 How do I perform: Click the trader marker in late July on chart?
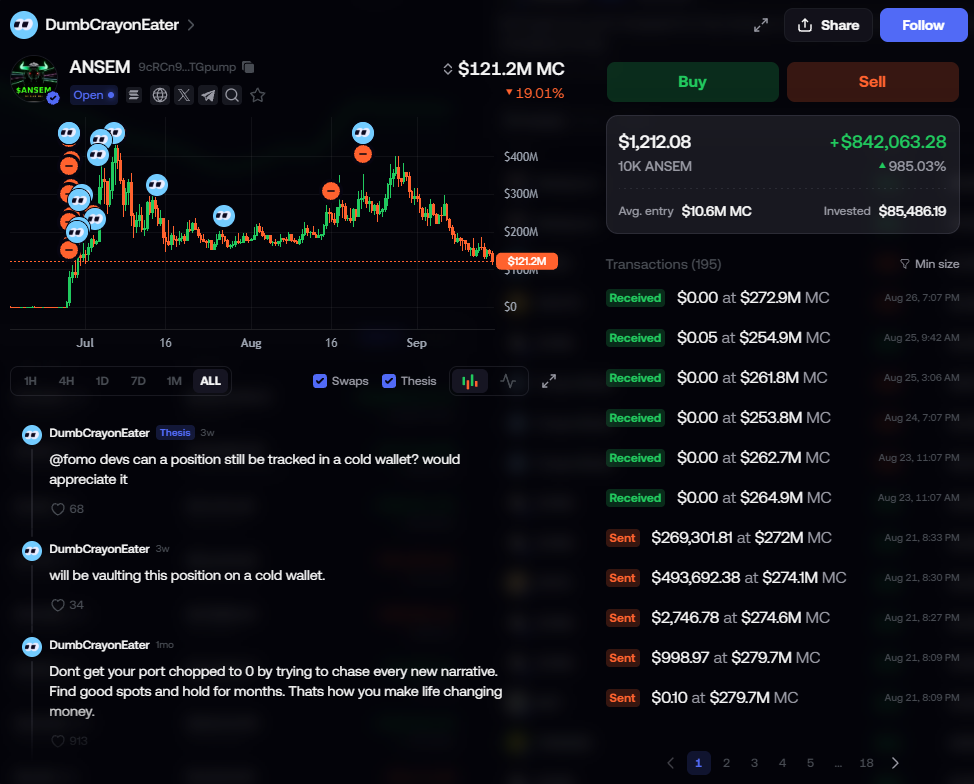click(224, 216)
